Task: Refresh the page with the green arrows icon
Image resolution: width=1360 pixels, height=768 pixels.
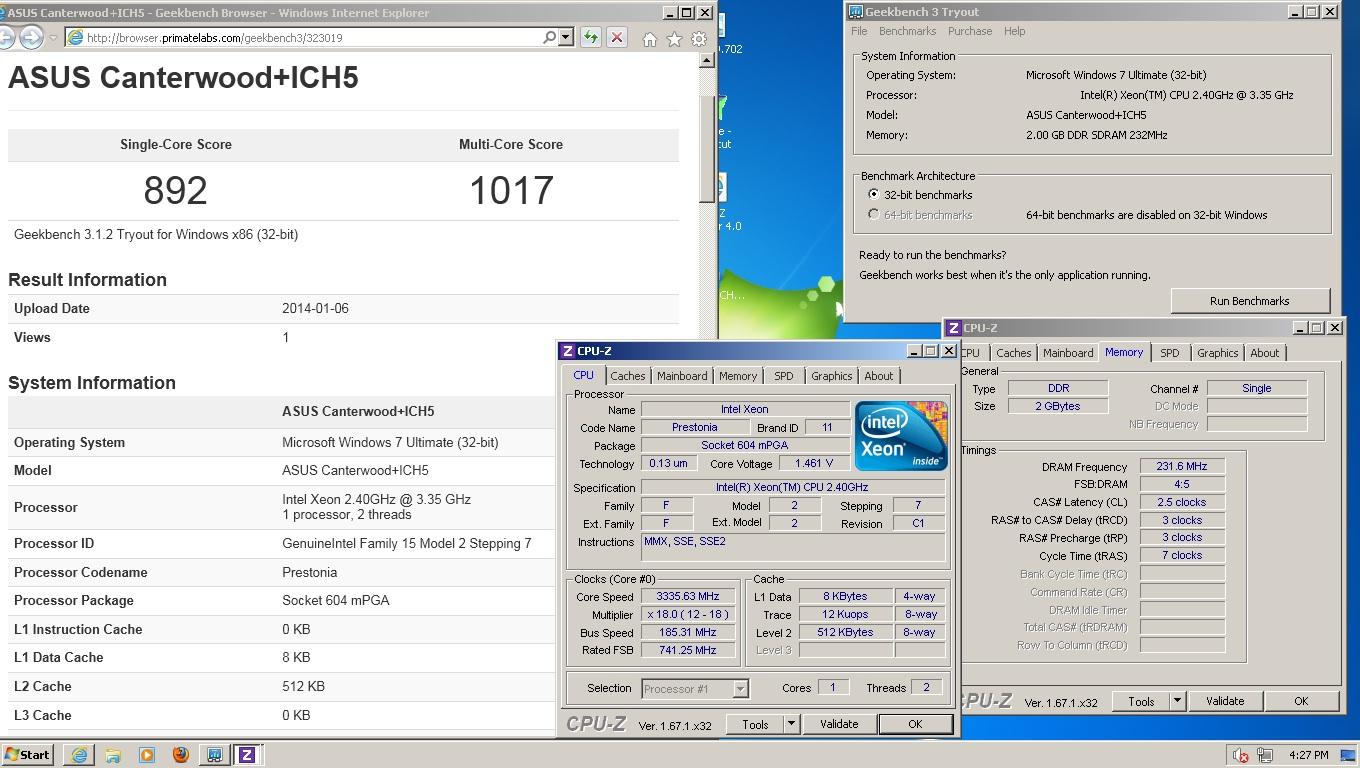Action: pos(591,38)
